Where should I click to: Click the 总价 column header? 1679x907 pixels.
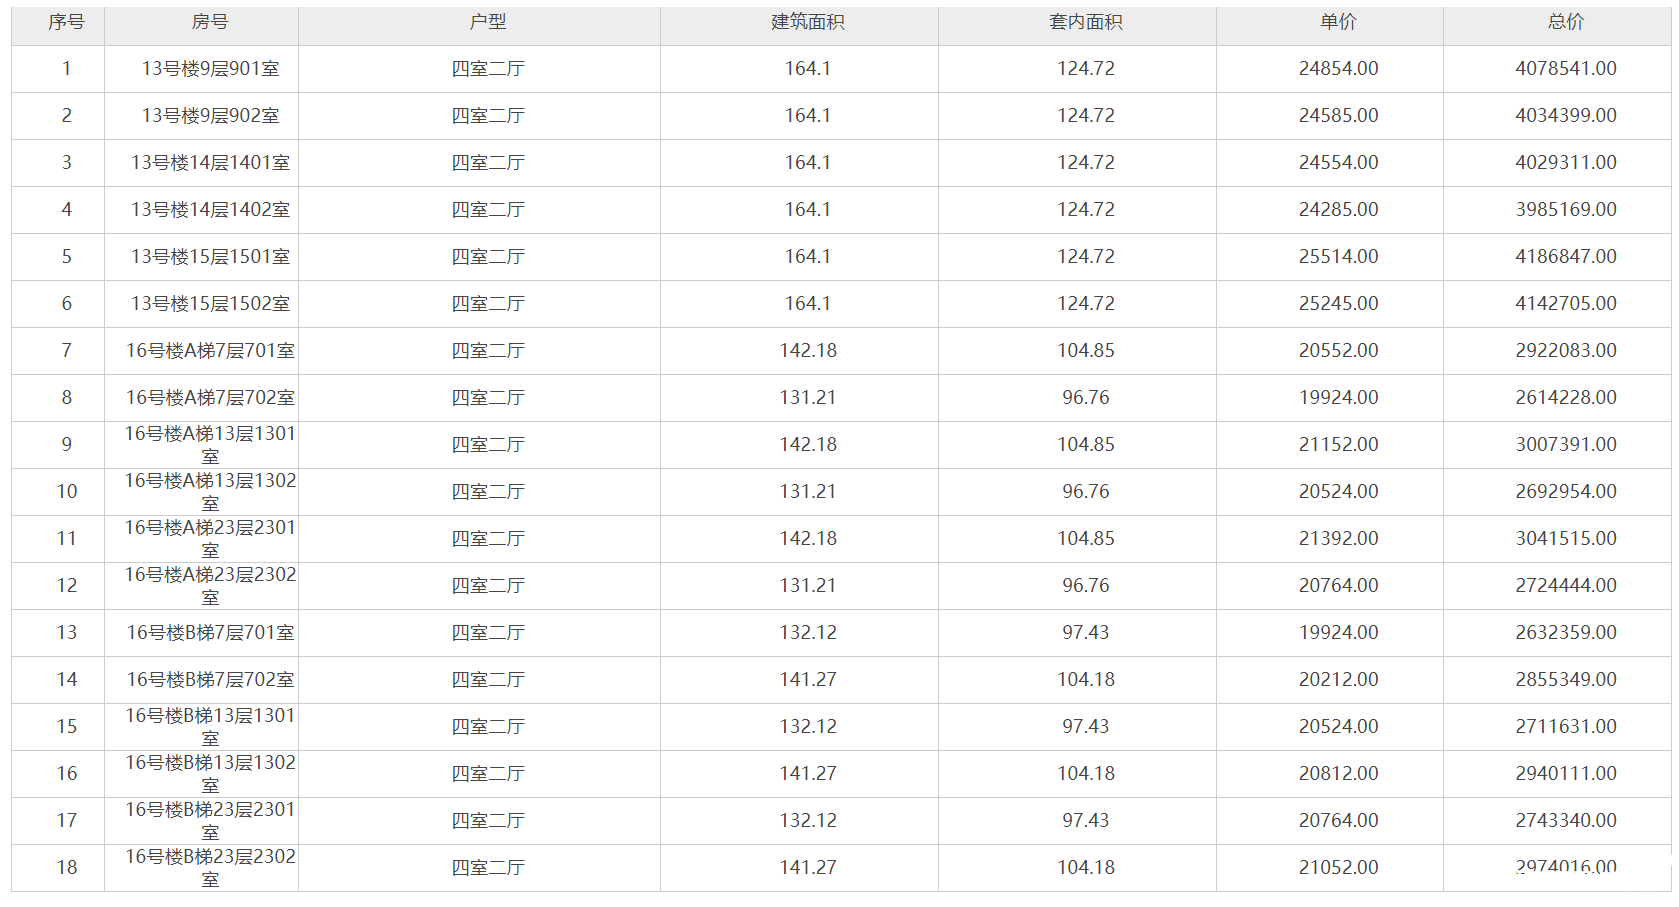pyautogui.click(x=1566, y=22)
